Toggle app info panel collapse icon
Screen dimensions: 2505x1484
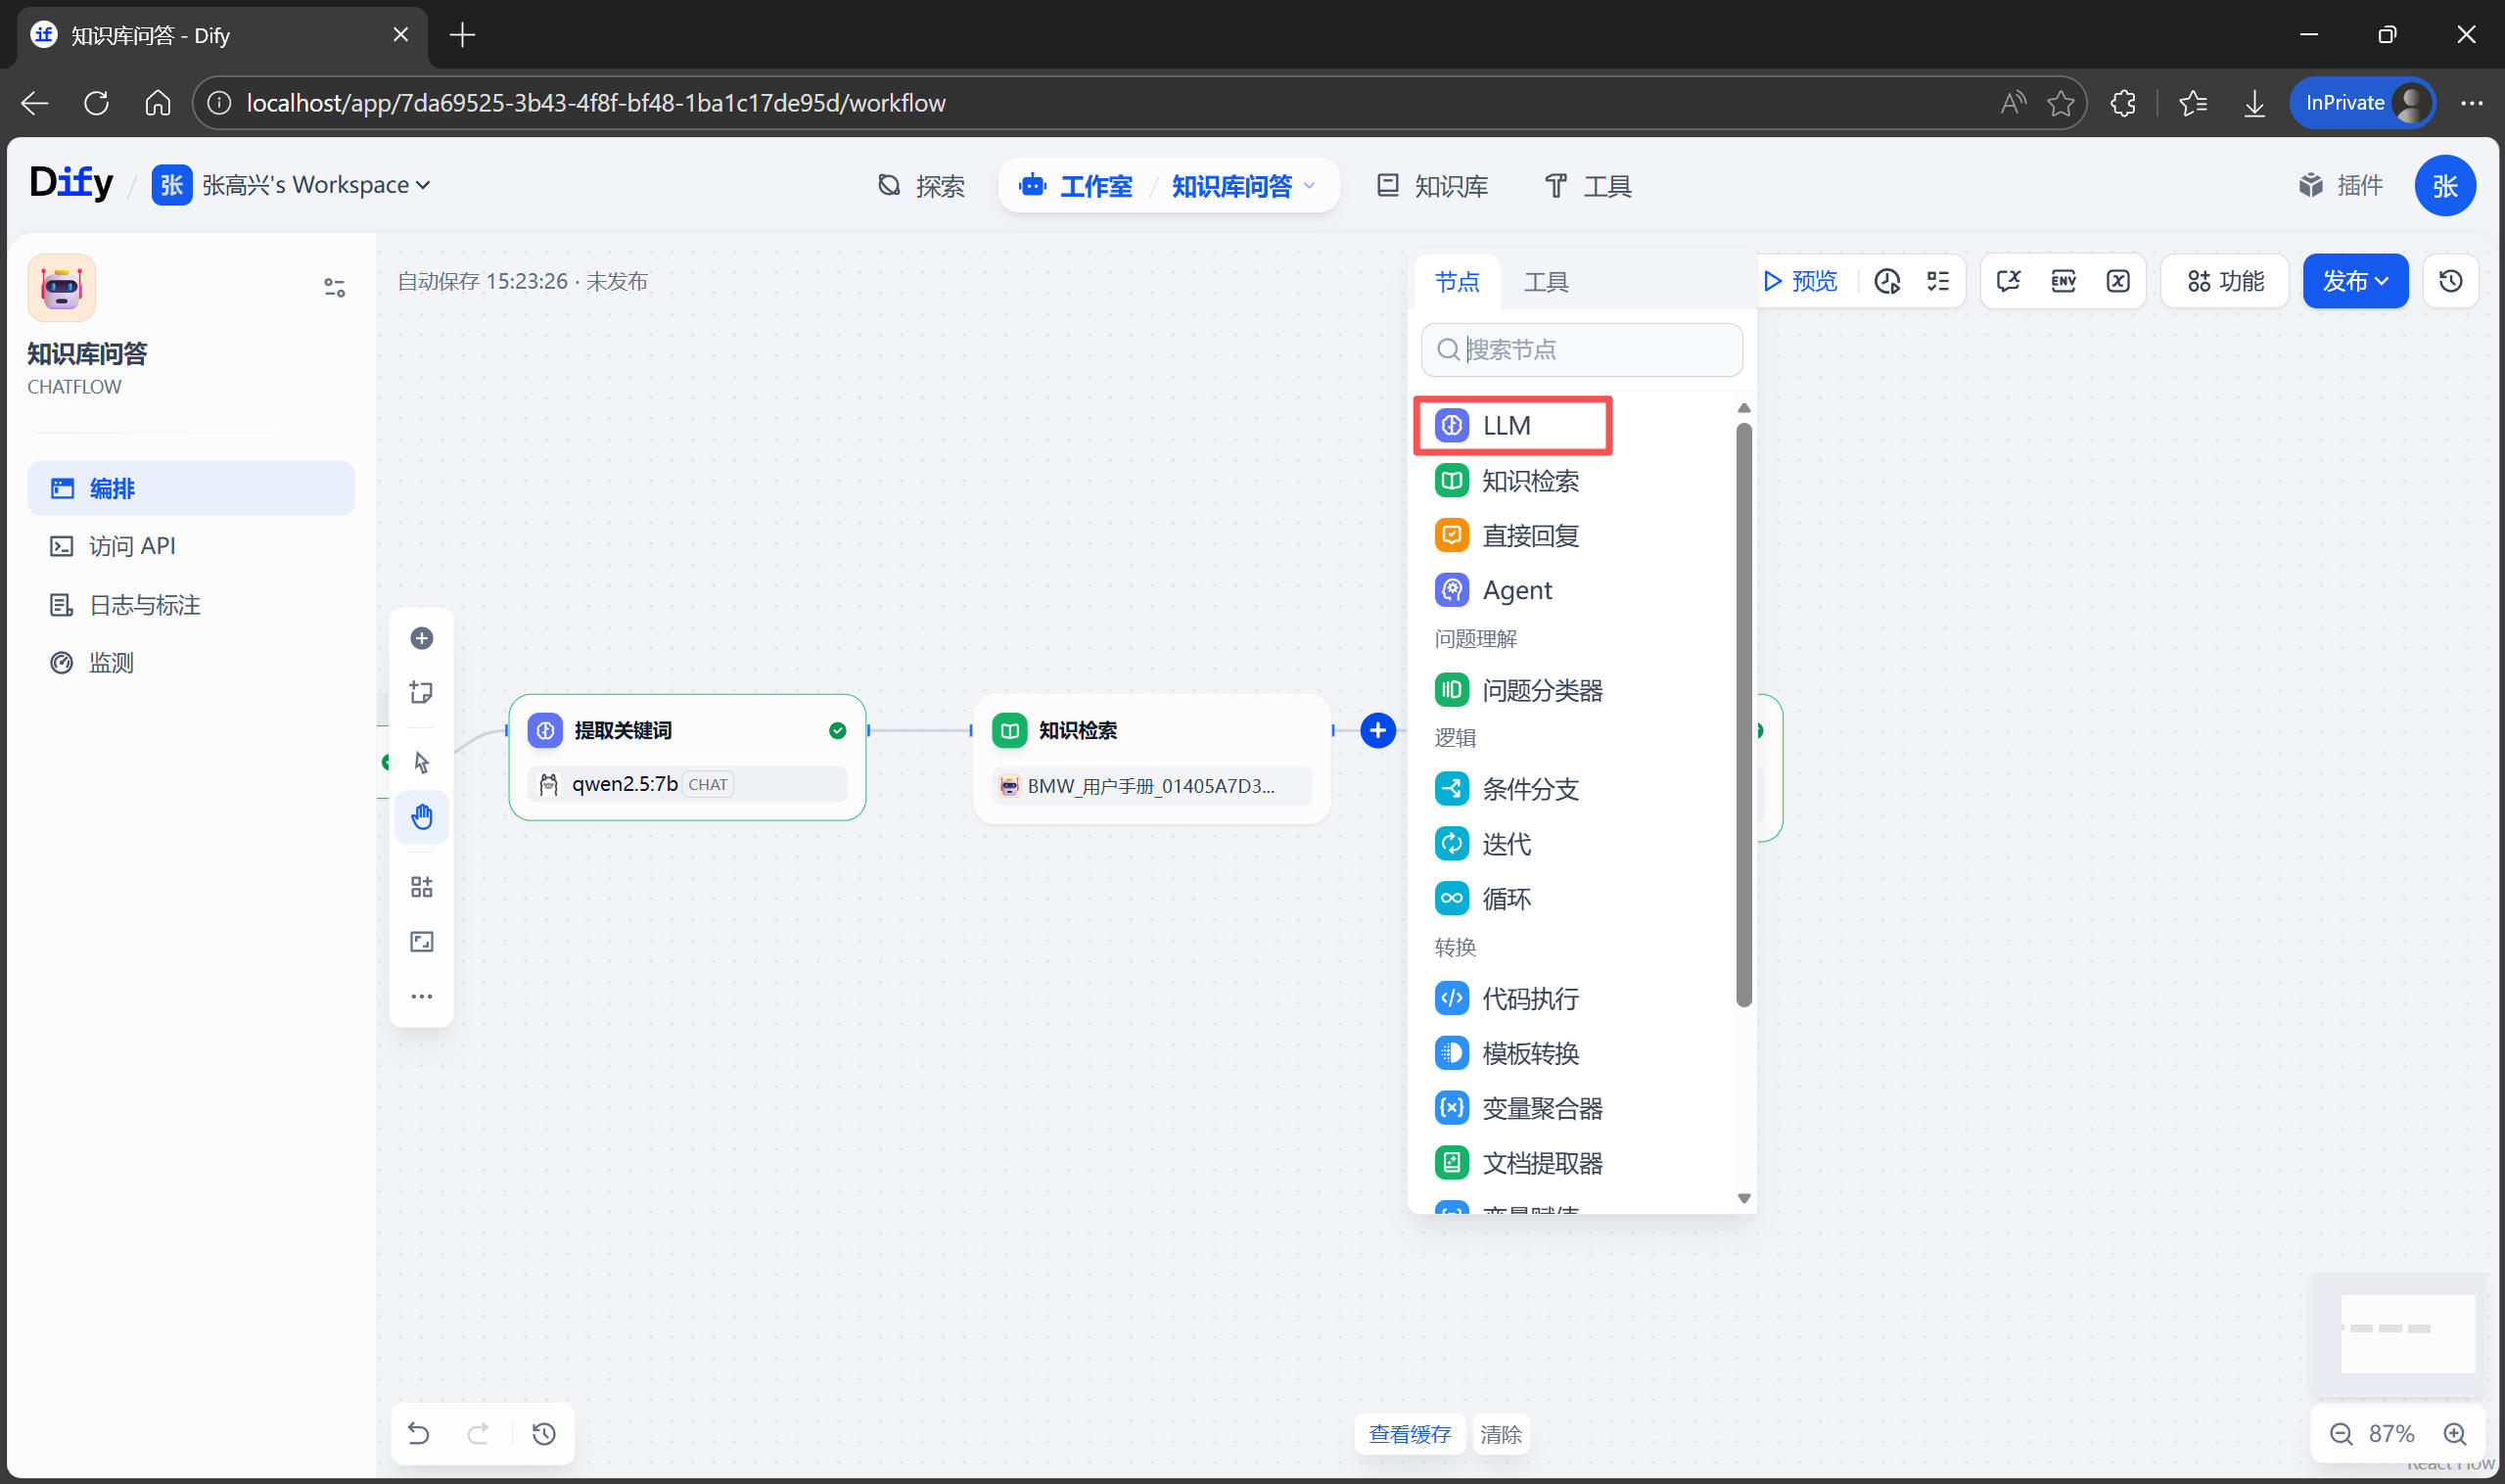click(334, 288)
